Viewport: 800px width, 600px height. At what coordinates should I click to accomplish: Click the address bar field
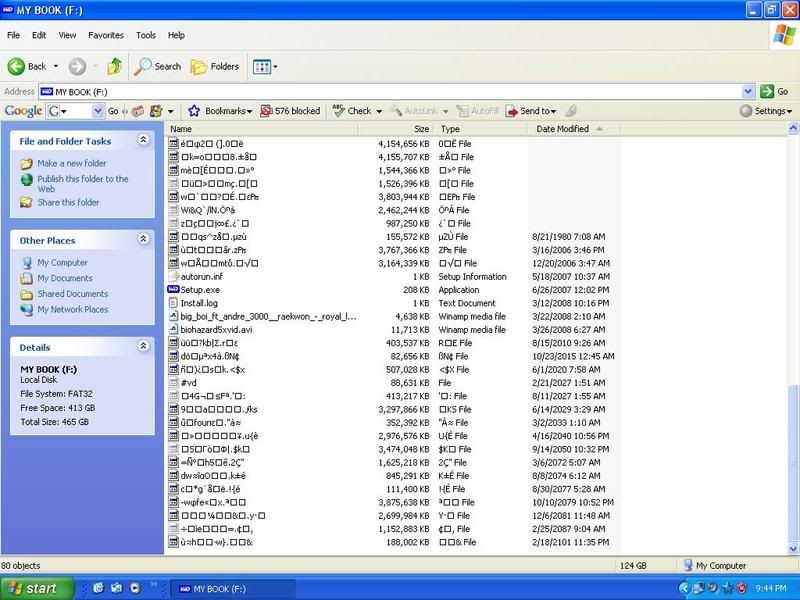[390, 92]
